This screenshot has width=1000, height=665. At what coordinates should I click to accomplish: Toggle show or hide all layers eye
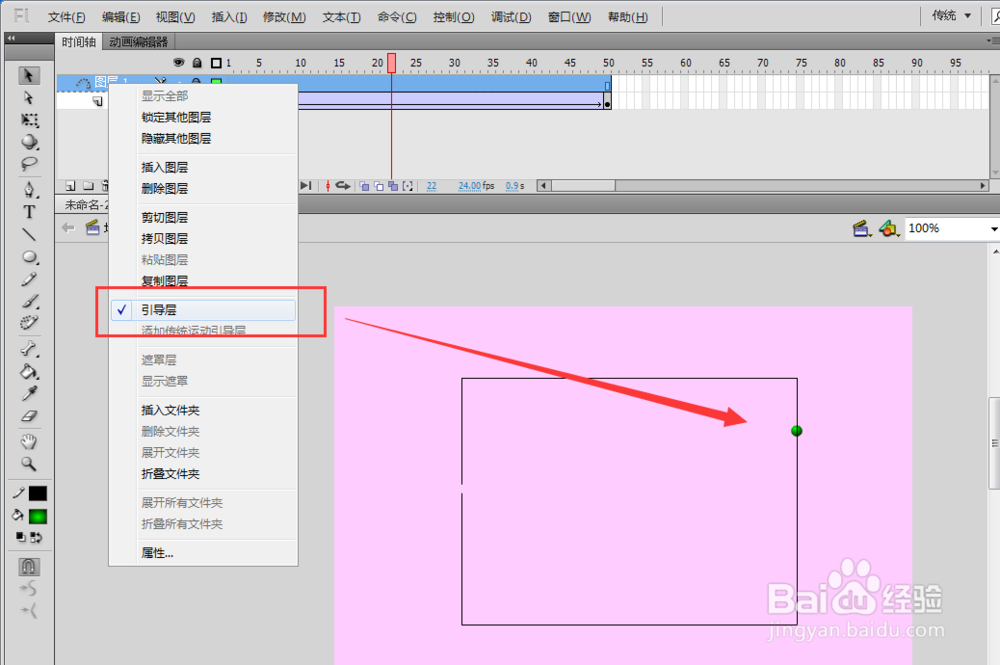pyautogui.click(x=179, y=62)
